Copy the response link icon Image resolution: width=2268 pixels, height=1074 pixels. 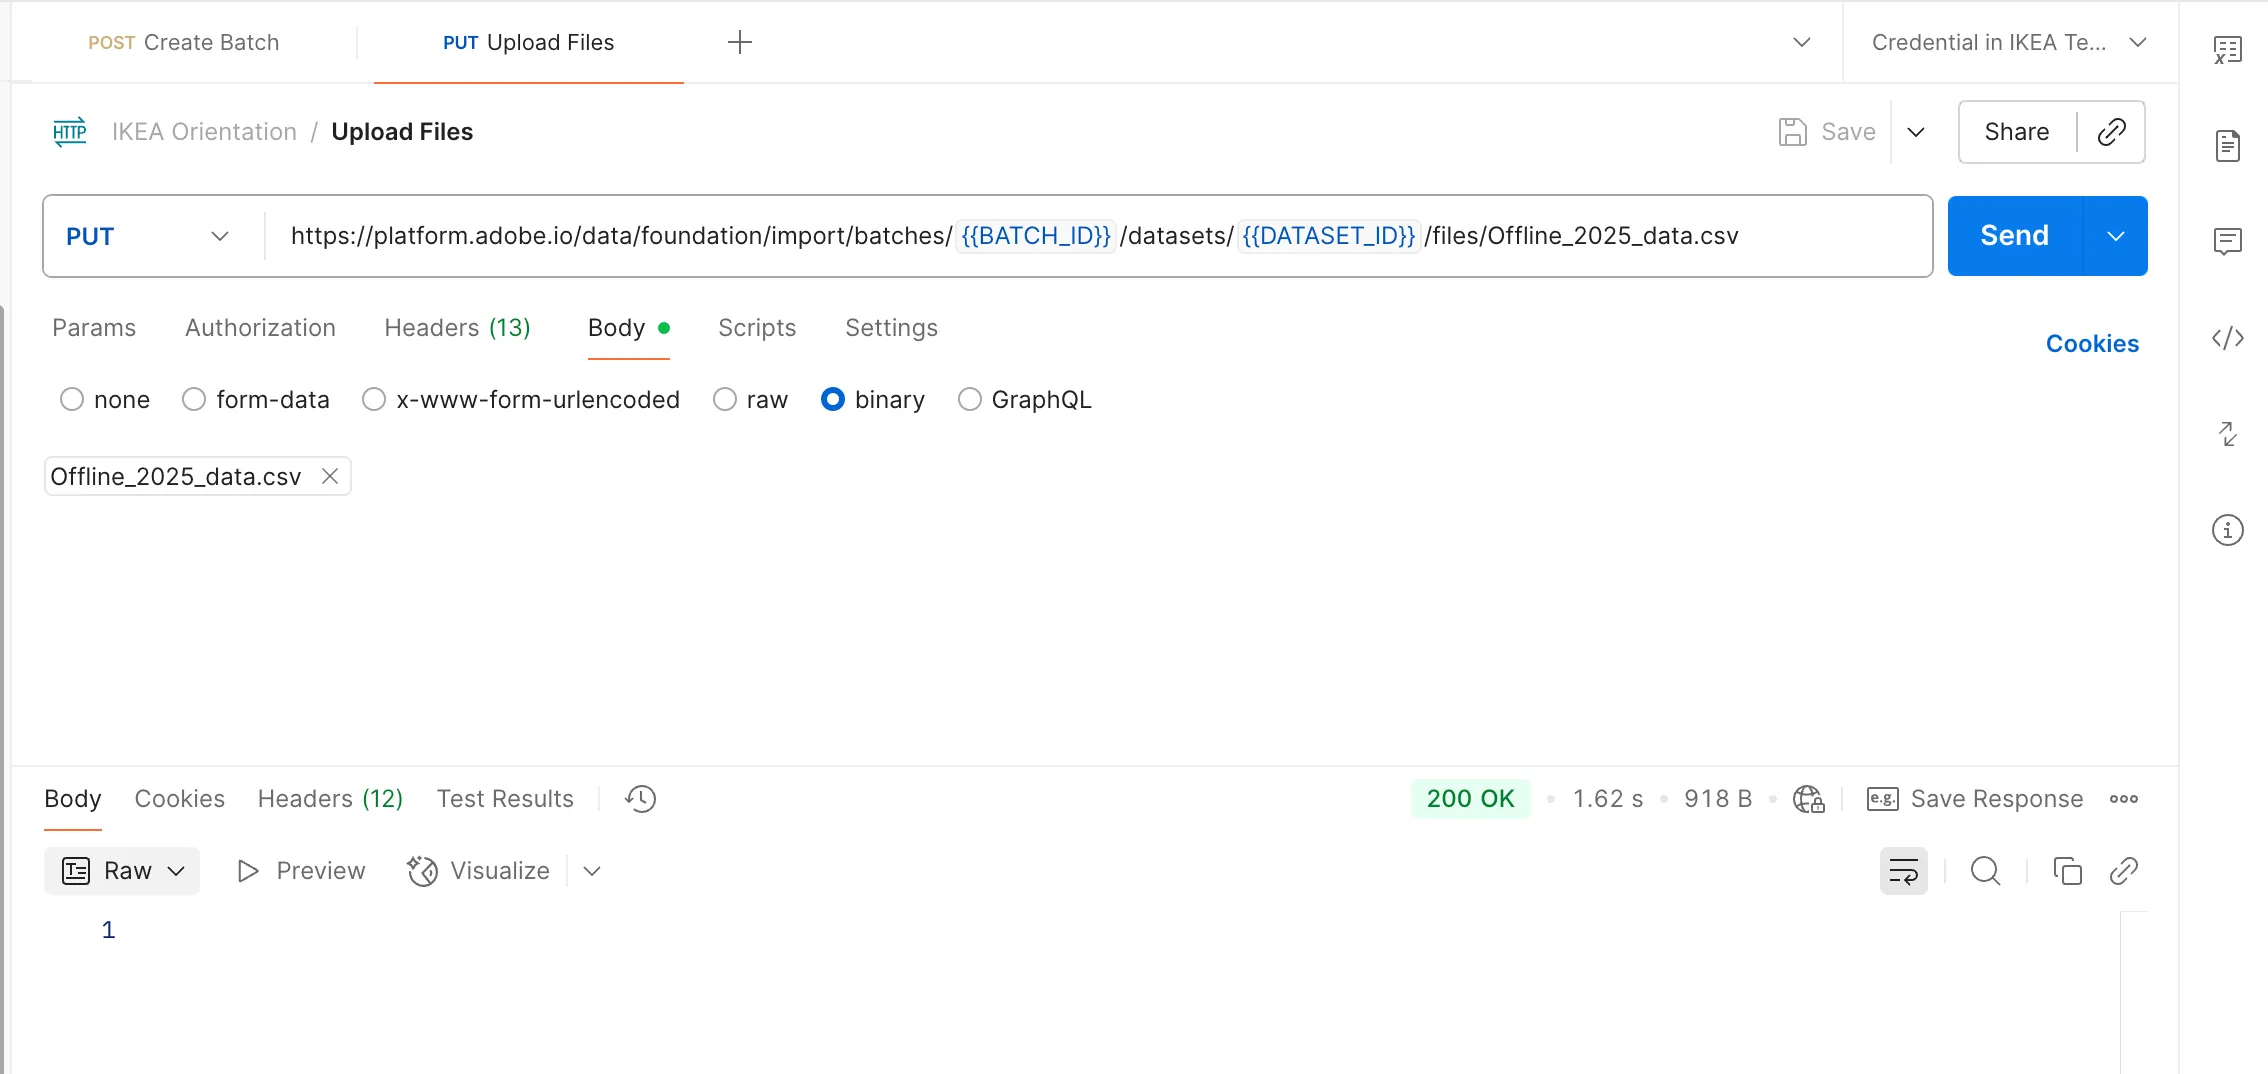(2123, 871)
